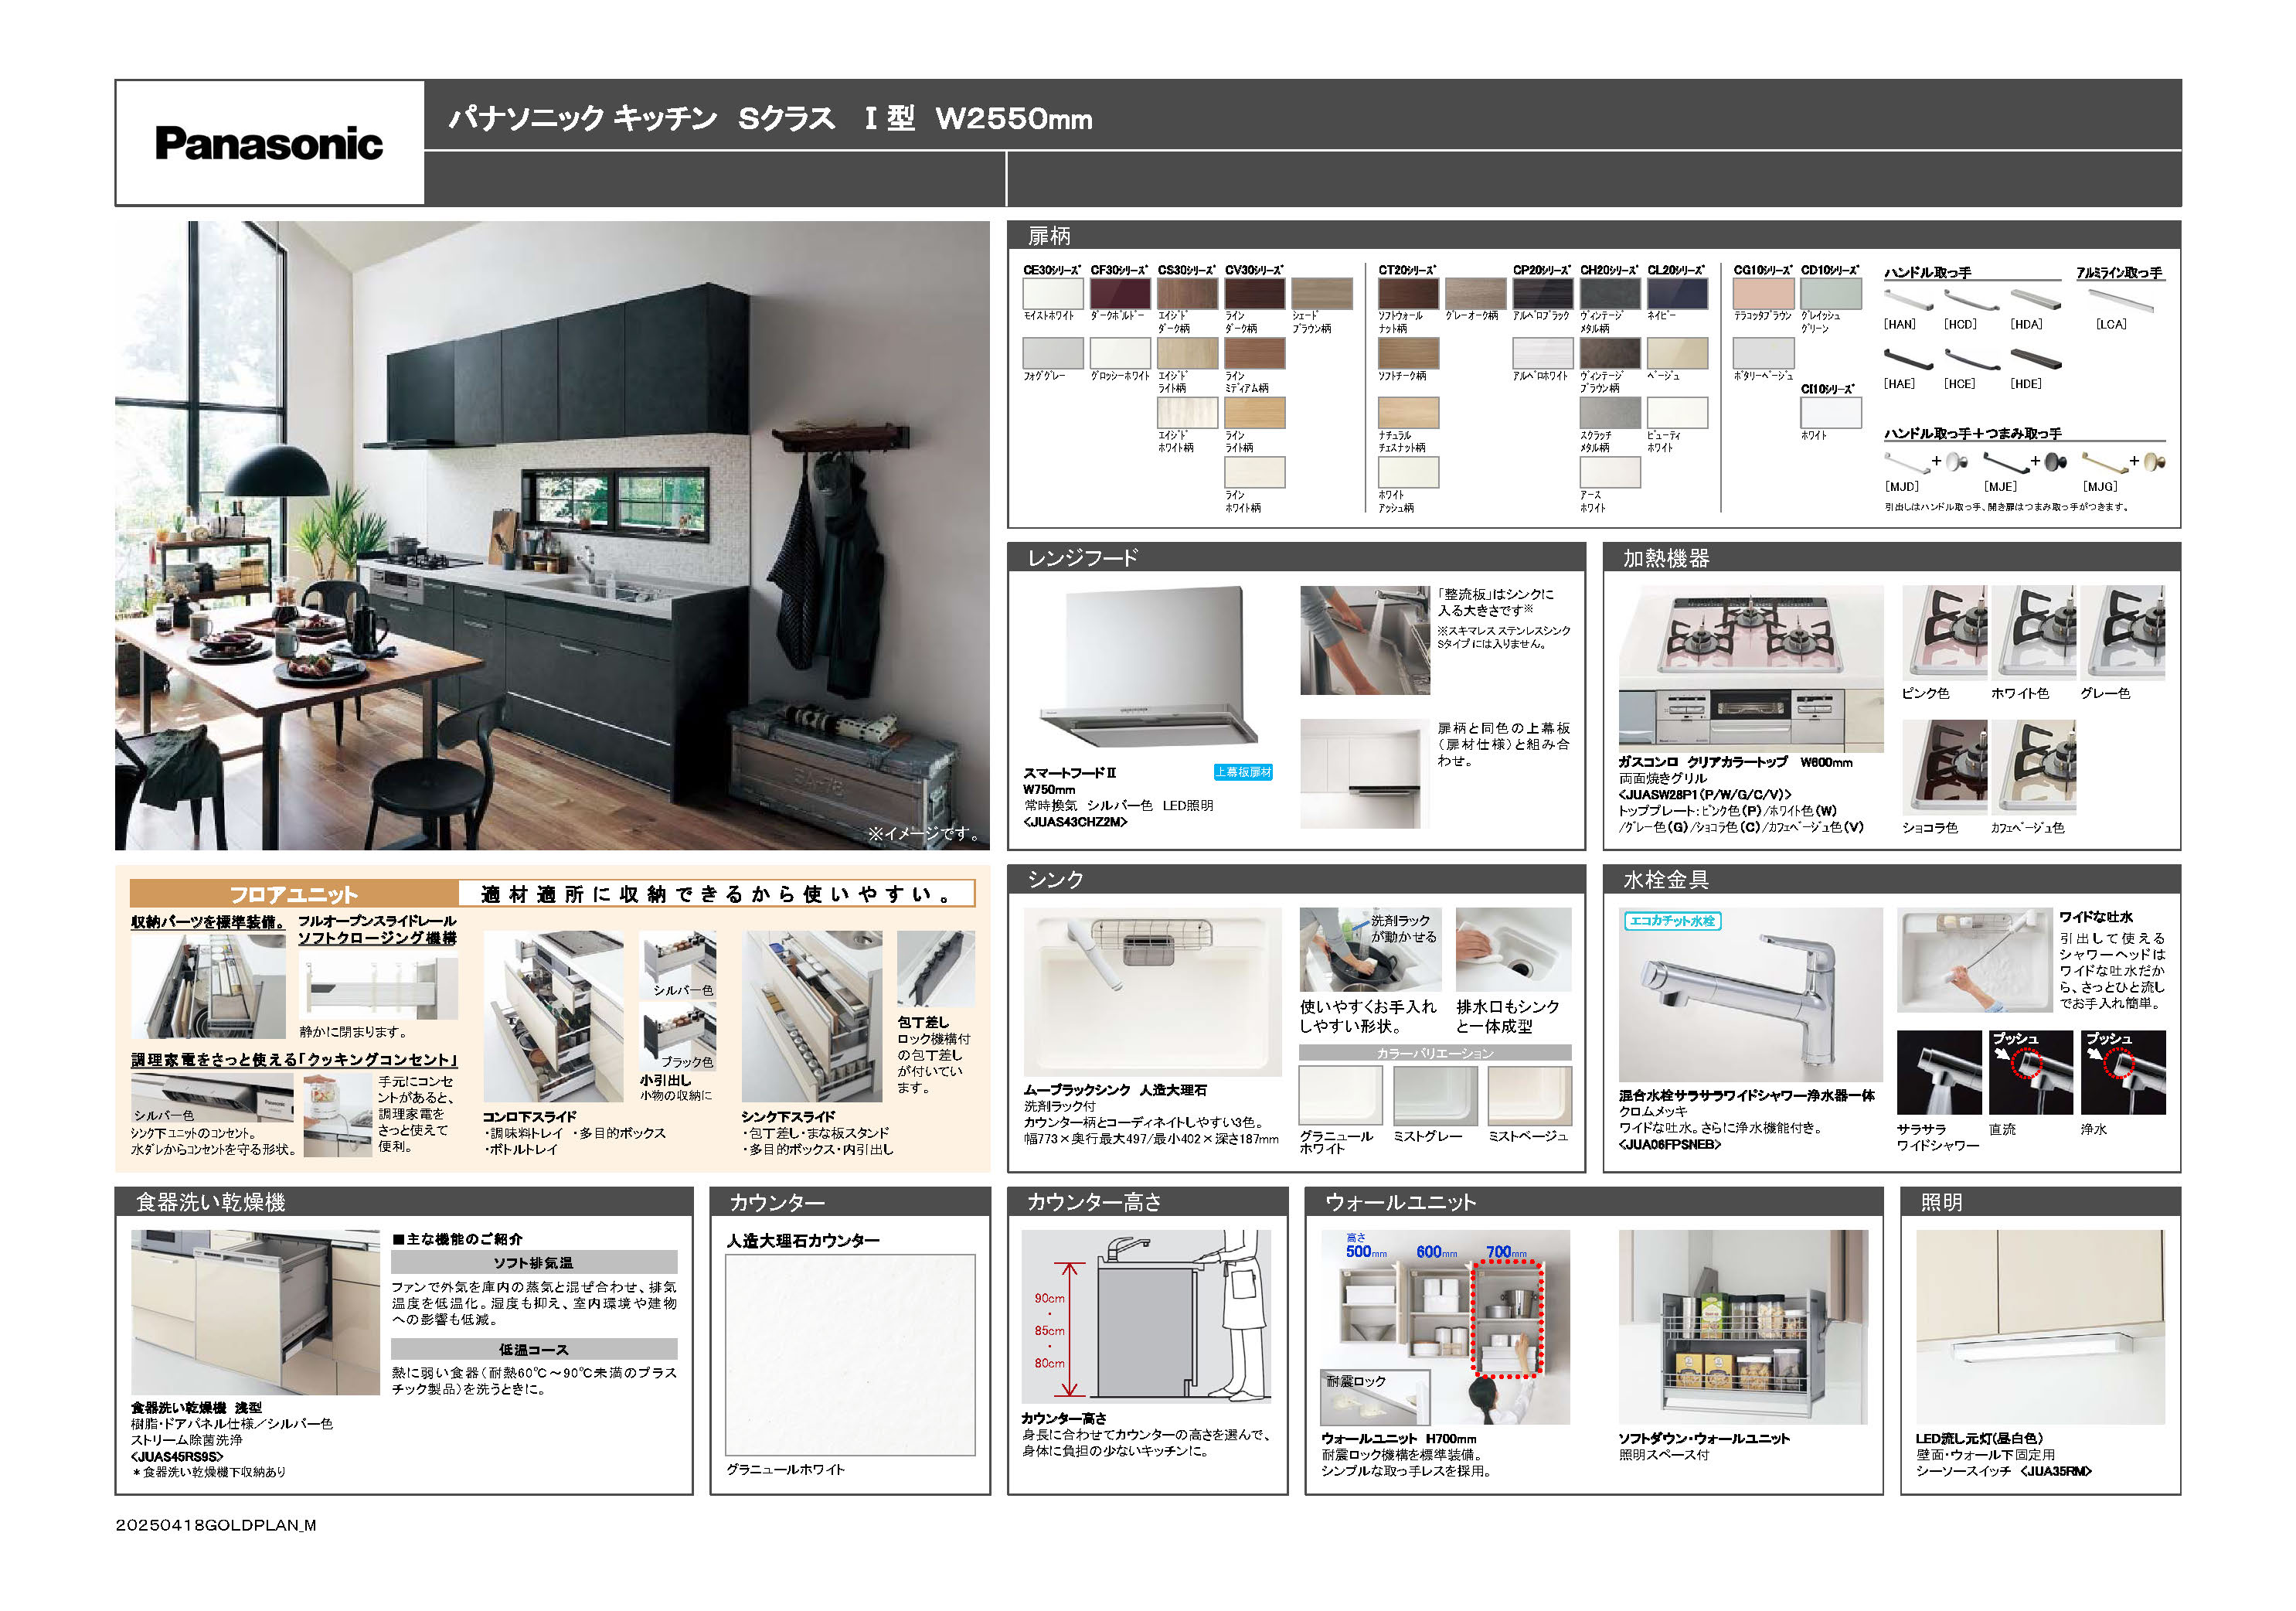Open the コンロ下スライド drawer photo
Viewport: 2296px width, 1611px height.
tap(553, 1016)
